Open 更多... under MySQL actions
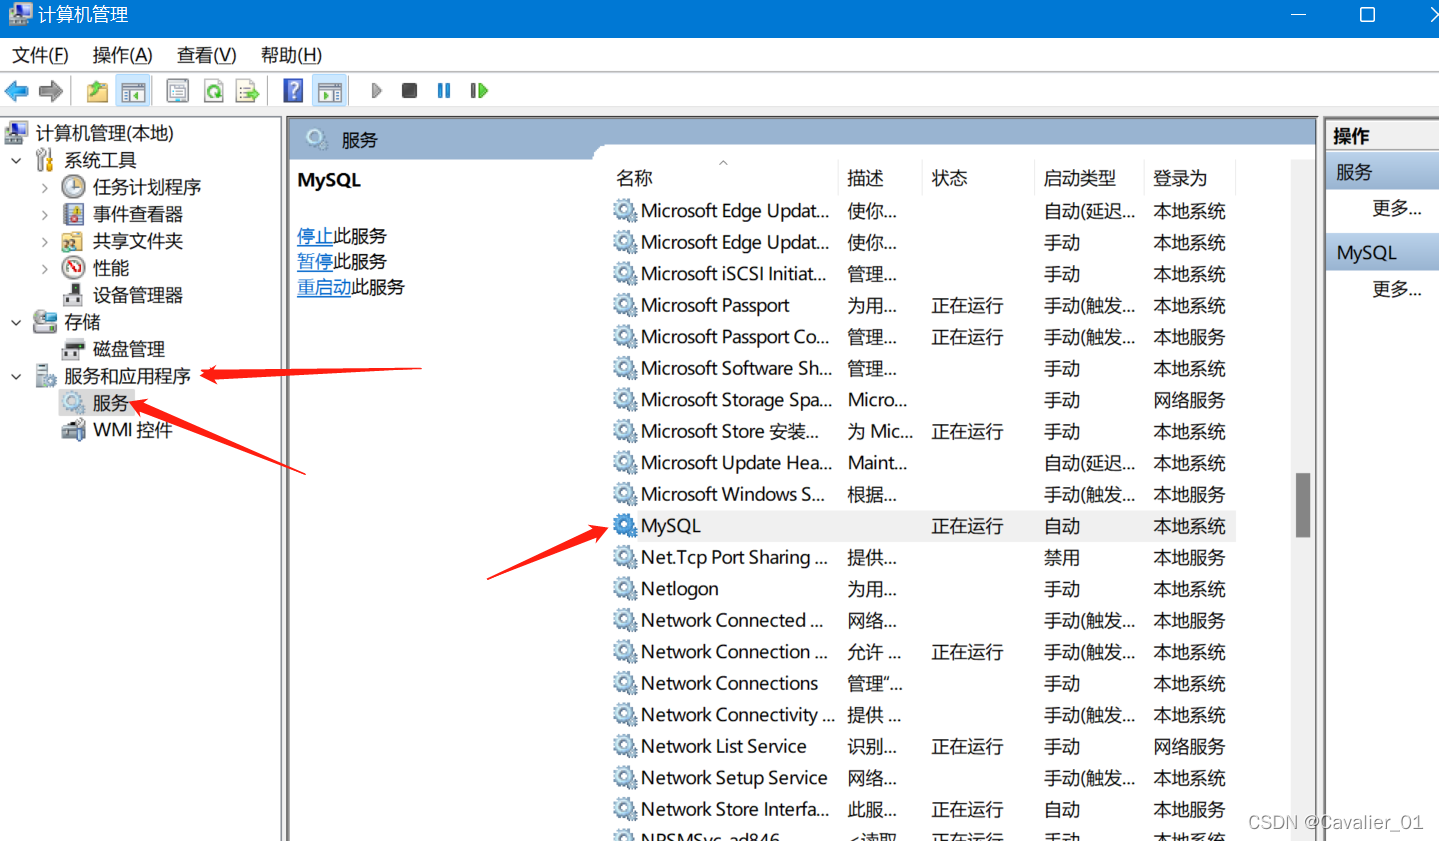Screen dimensions: 1439x841 click(x=1397, y=289)
